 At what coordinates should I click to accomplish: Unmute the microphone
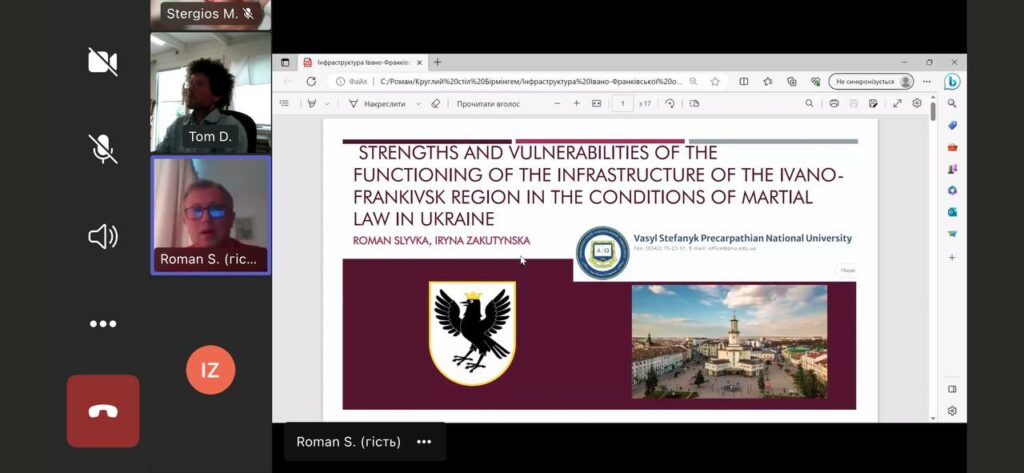[x=102, y=149]
